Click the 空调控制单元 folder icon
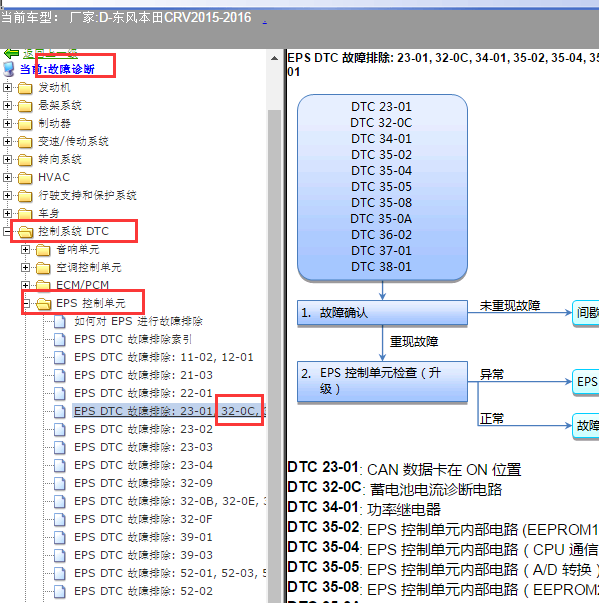This screenshot has height=603, width=599. click(43, 268)
